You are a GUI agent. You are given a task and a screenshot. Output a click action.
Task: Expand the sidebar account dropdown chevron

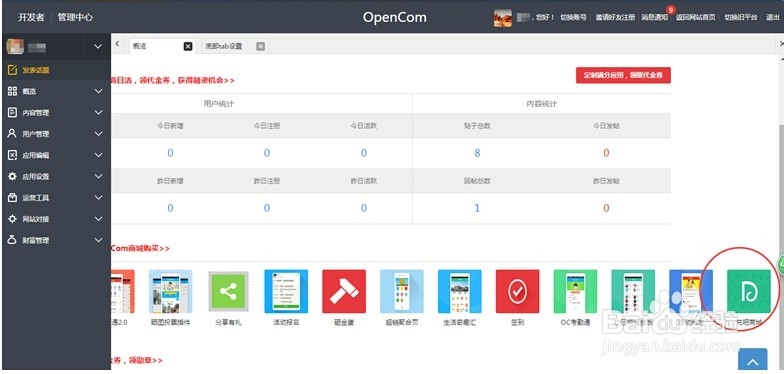[x=98, y=46]
